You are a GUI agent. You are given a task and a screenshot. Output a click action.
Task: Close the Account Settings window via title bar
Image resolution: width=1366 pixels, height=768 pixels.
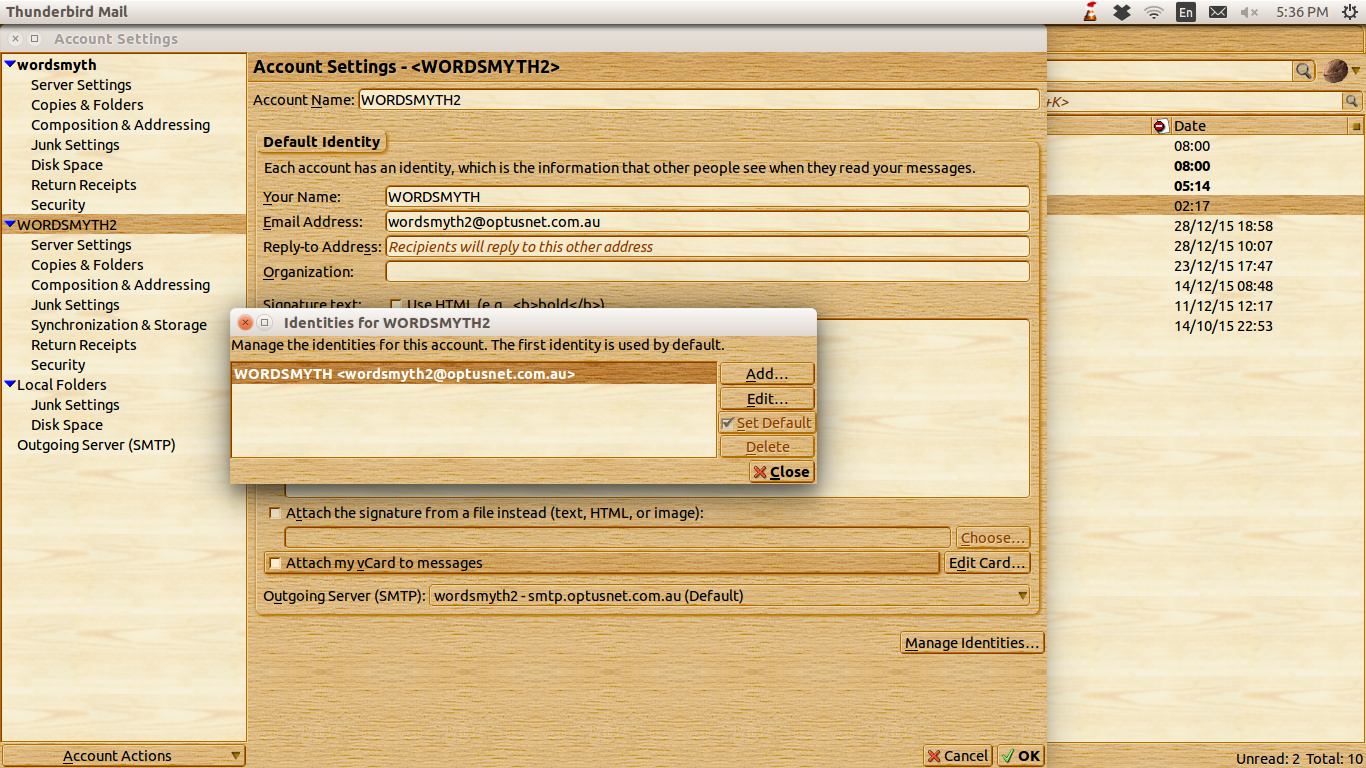pyautogui.click(x=15, y=39)
